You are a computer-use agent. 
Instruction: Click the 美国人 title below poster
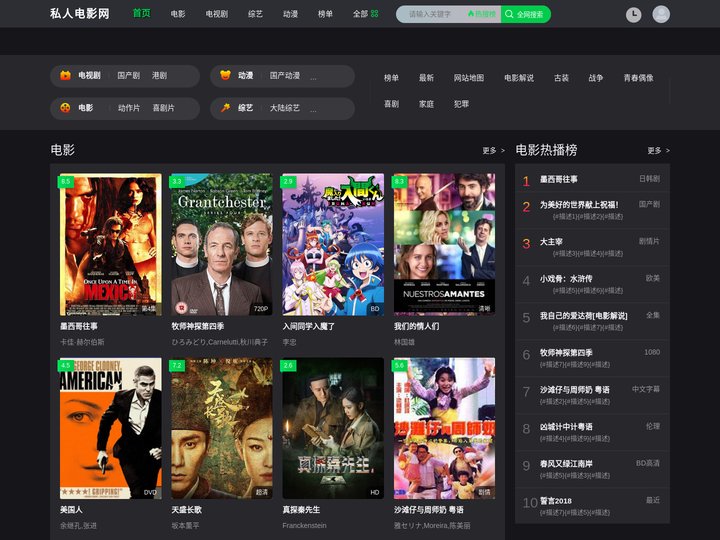pyautogui.click(x=71, y=510)
